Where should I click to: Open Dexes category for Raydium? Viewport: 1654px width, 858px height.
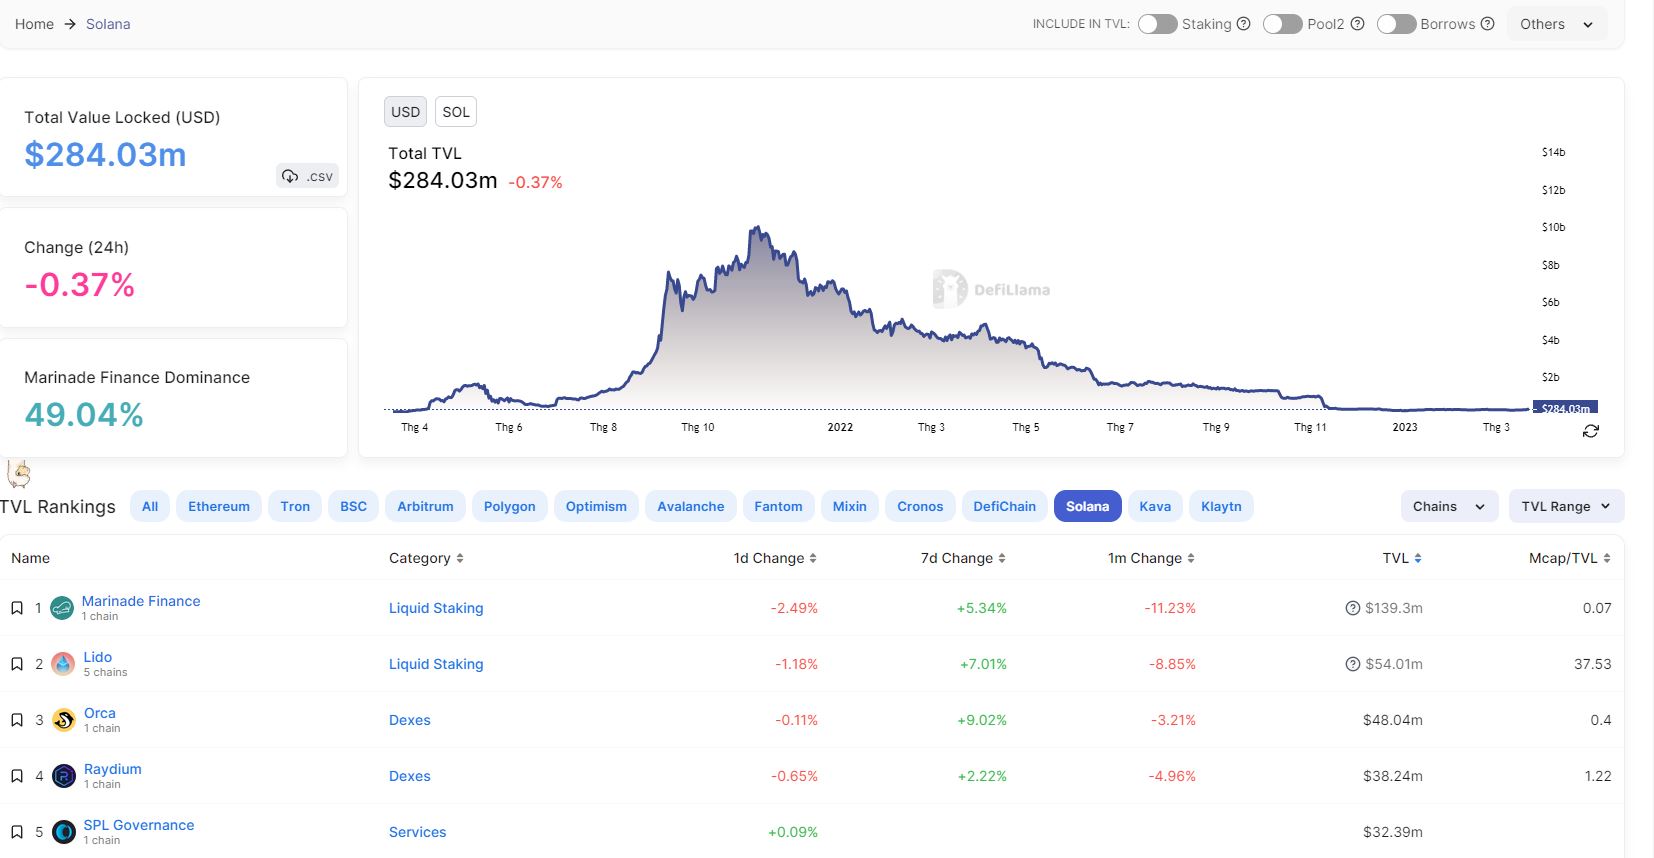coord(410,776)
